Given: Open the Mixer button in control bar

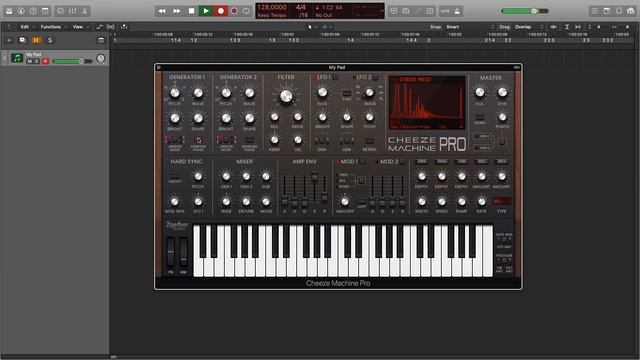Looking at the screenshot, I should click(72, 11).
